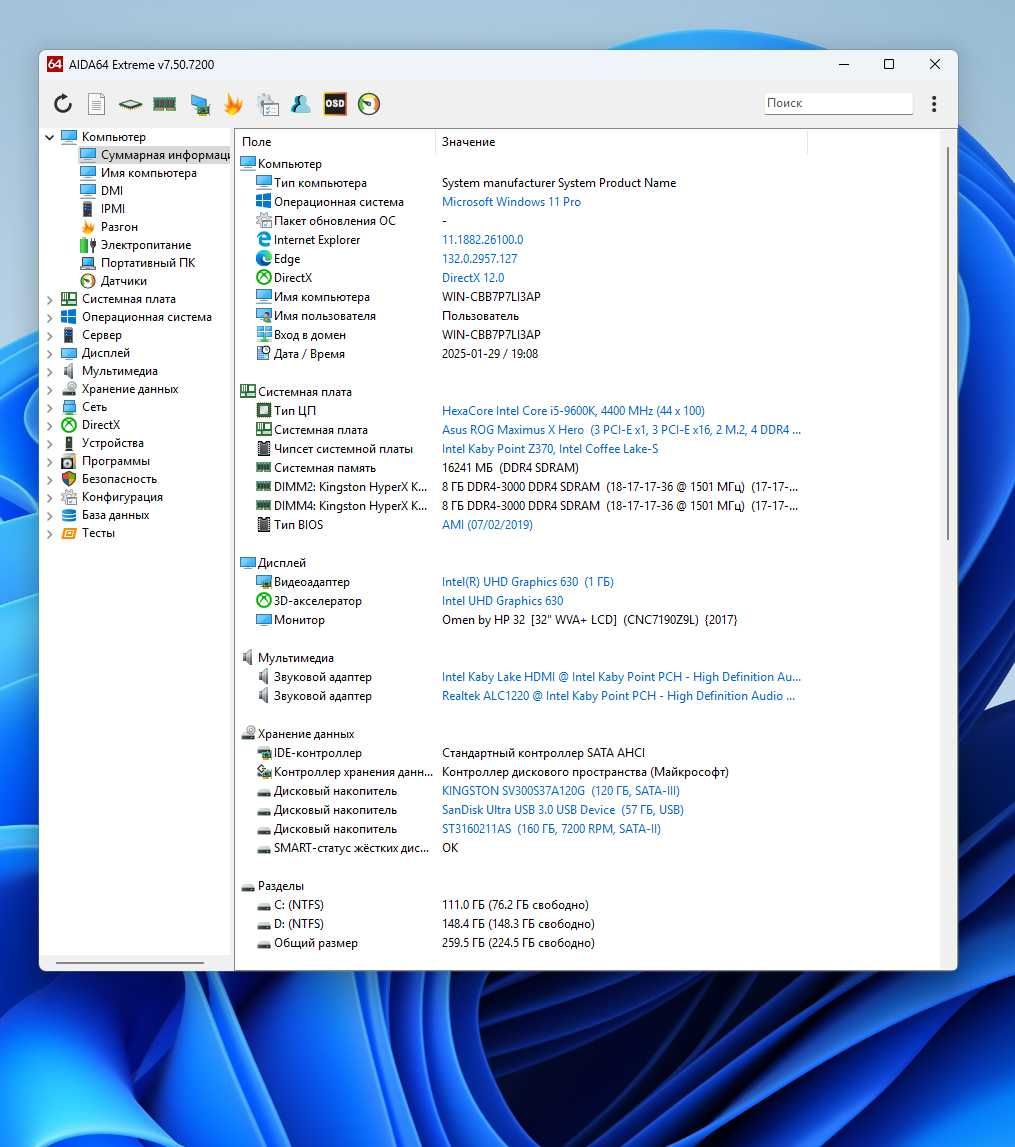The height and width of the screenshot is (1147, 1015).
Task: Click the network computer toolbar icon
Action: (200, 104)
